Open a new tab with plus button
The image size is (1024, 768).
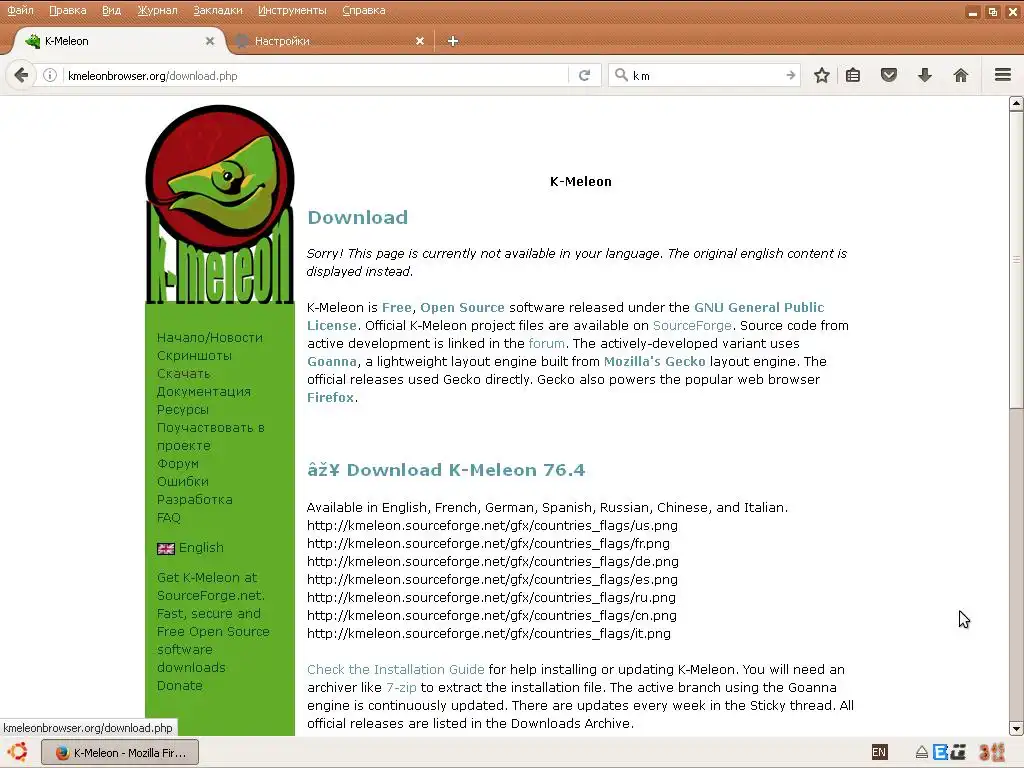453,41
